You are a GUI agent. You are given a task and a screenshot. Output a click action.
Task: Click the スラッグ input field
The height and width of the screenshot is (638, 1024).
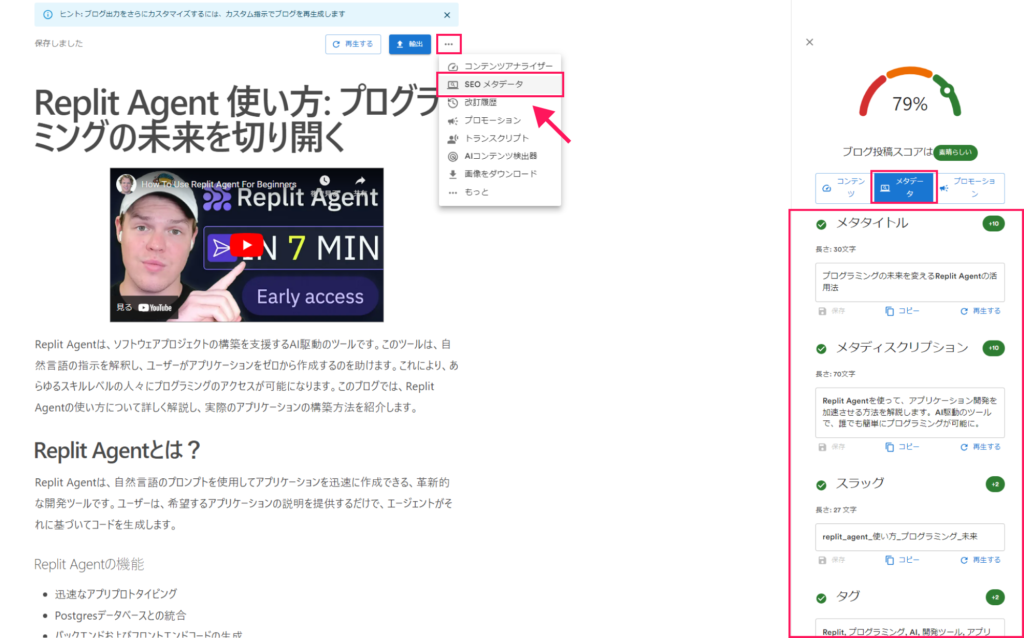pos(910,537)
